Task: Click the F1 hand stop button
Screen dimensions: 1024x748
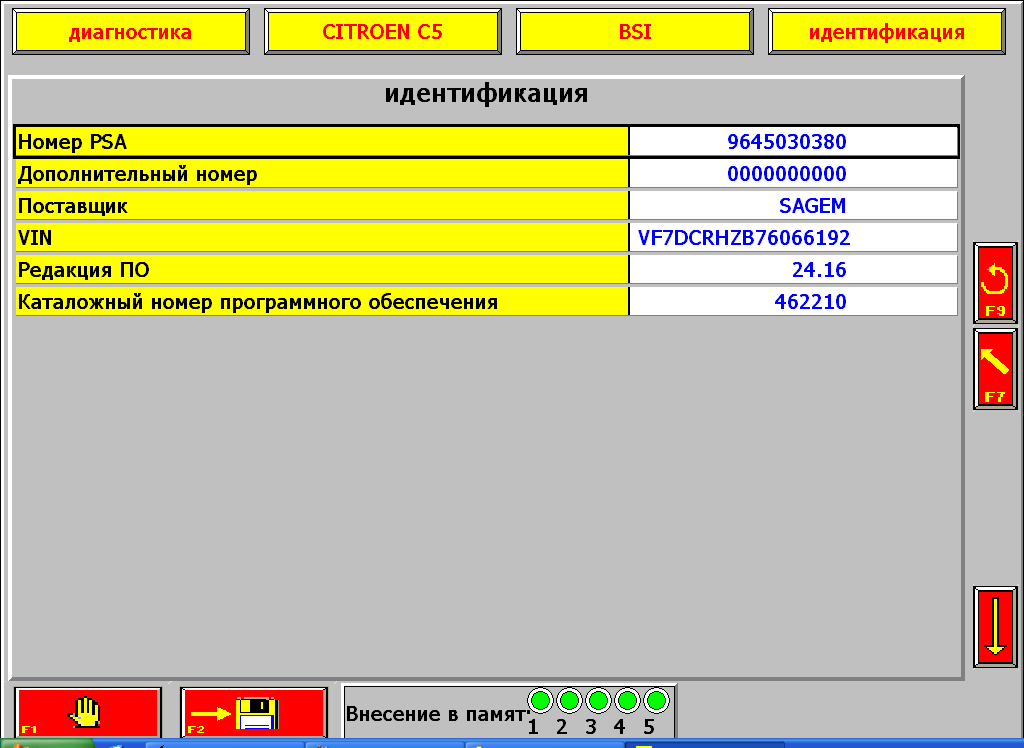Action: [x=88, y=712]
